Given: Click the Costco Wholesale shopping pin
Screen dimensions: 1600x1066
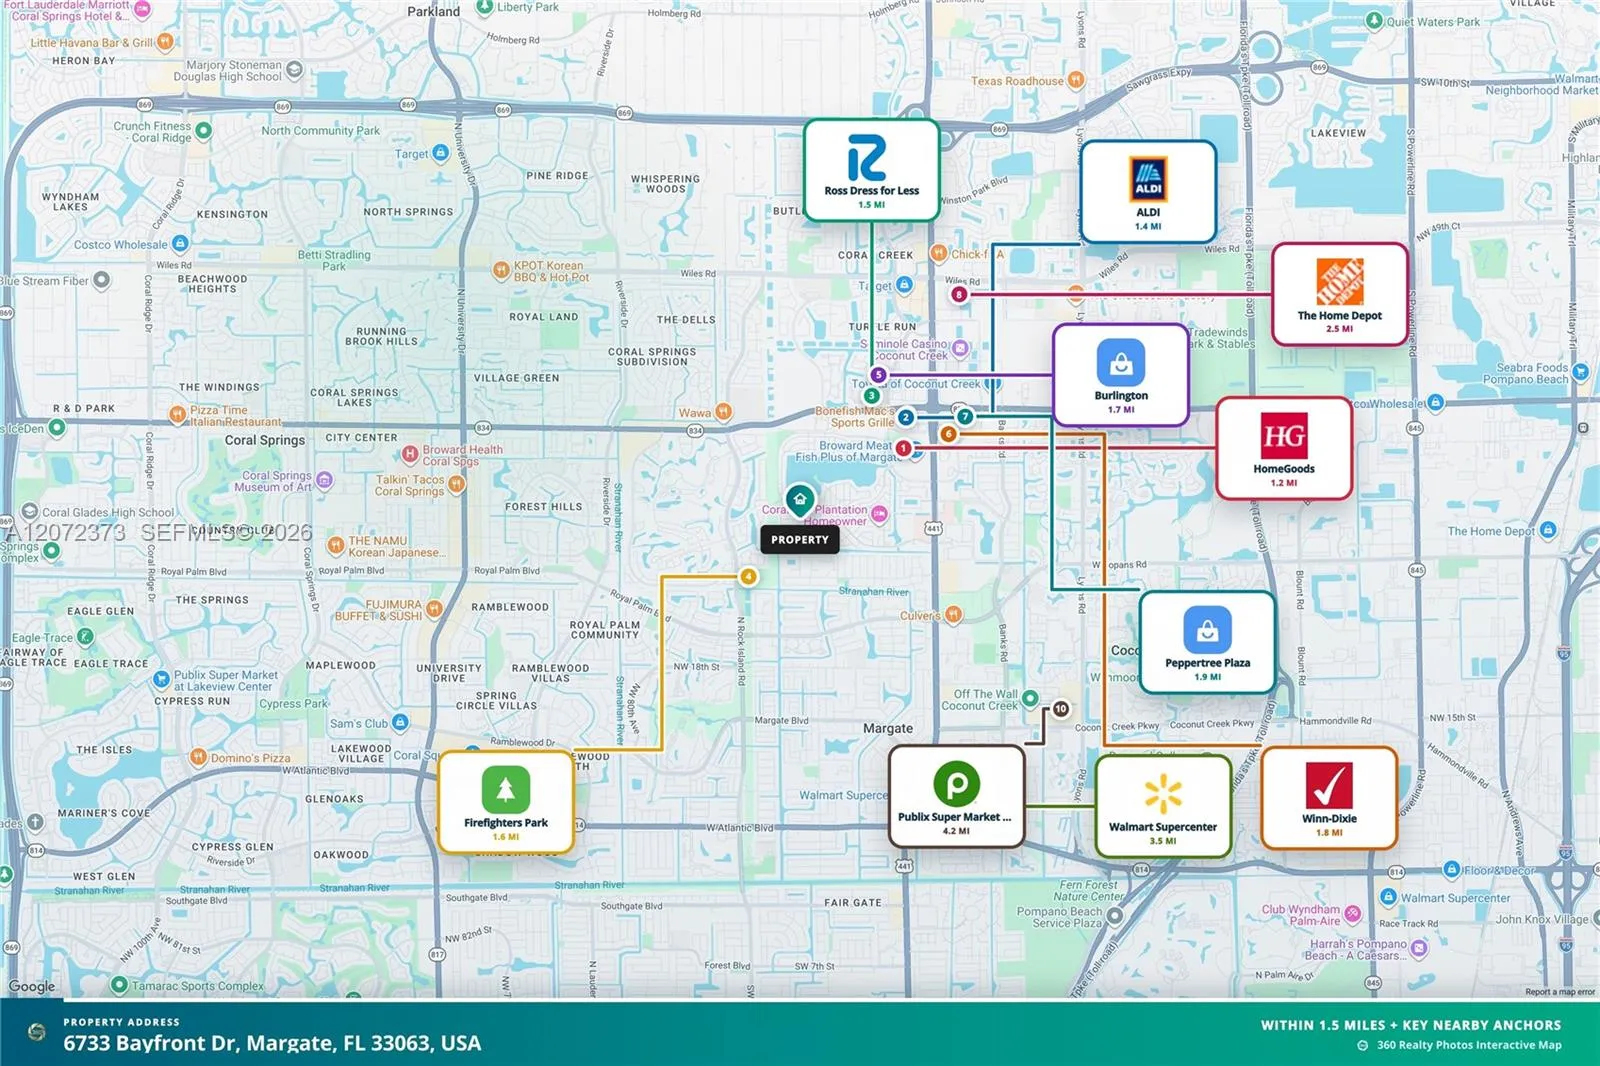Looking at the screenshot, I should [180, 243].
